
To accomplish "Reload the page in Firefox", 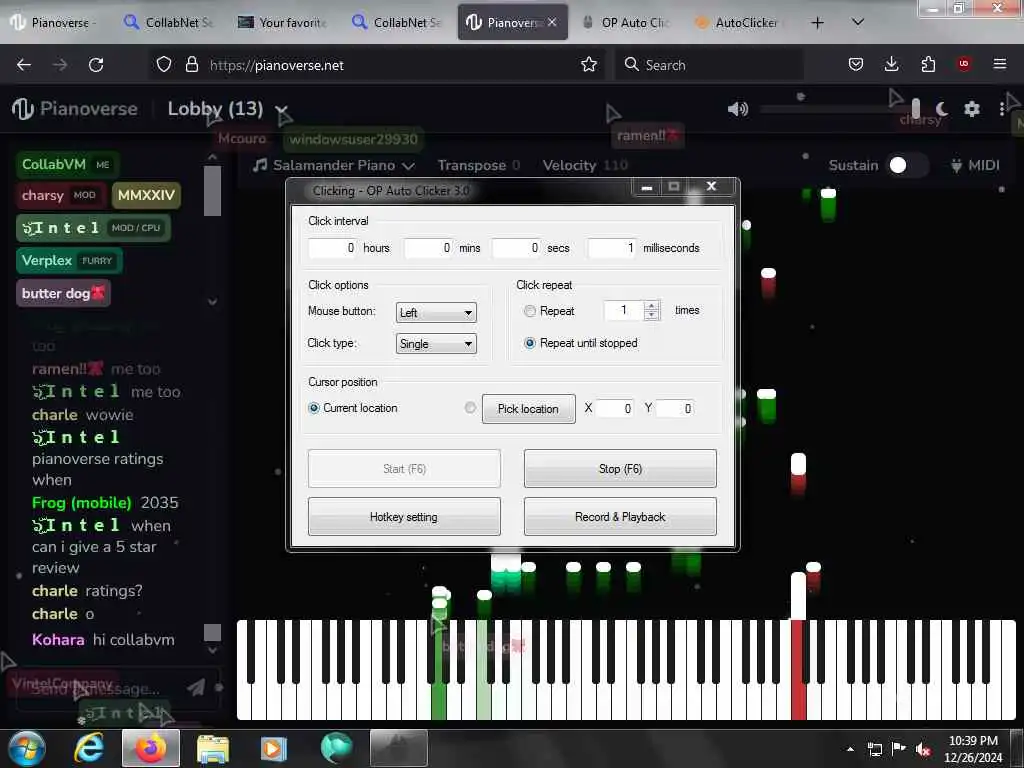I will point(96,65).
